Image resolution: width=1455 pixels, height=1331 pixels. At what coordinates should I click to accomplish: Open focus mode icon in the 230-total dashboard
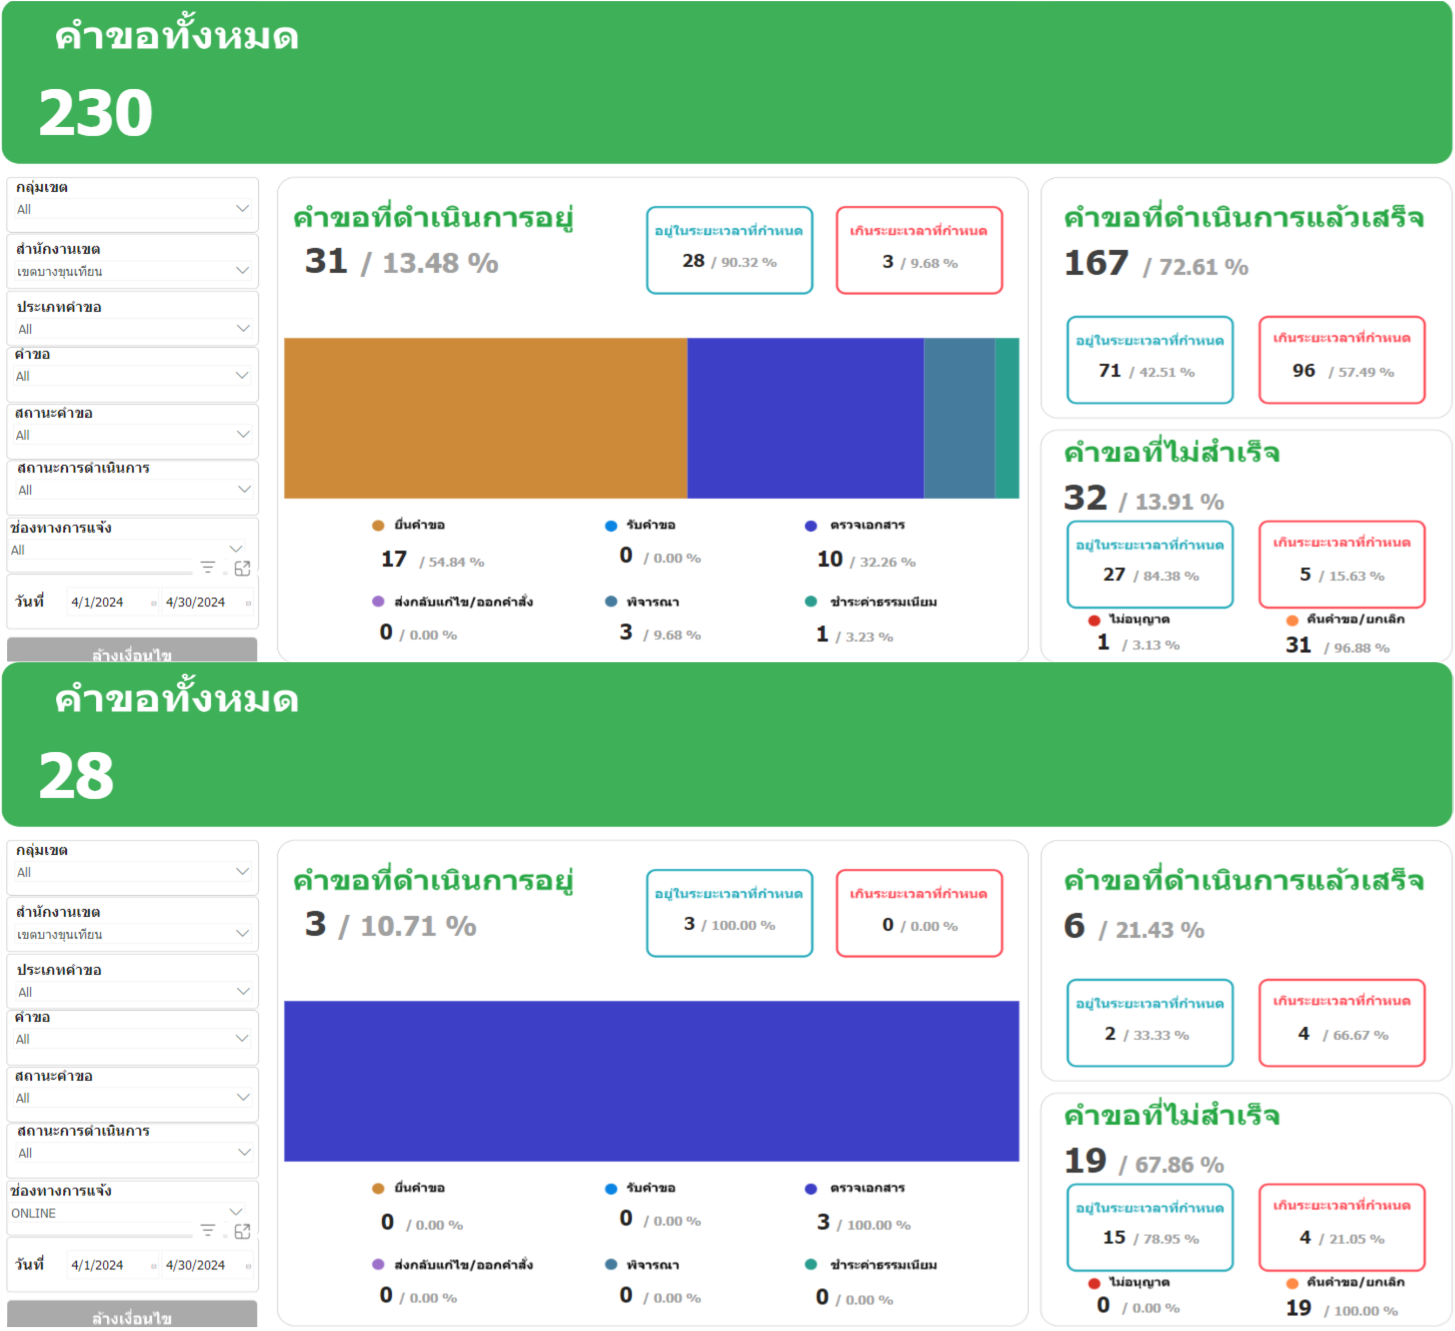[242, 568]
